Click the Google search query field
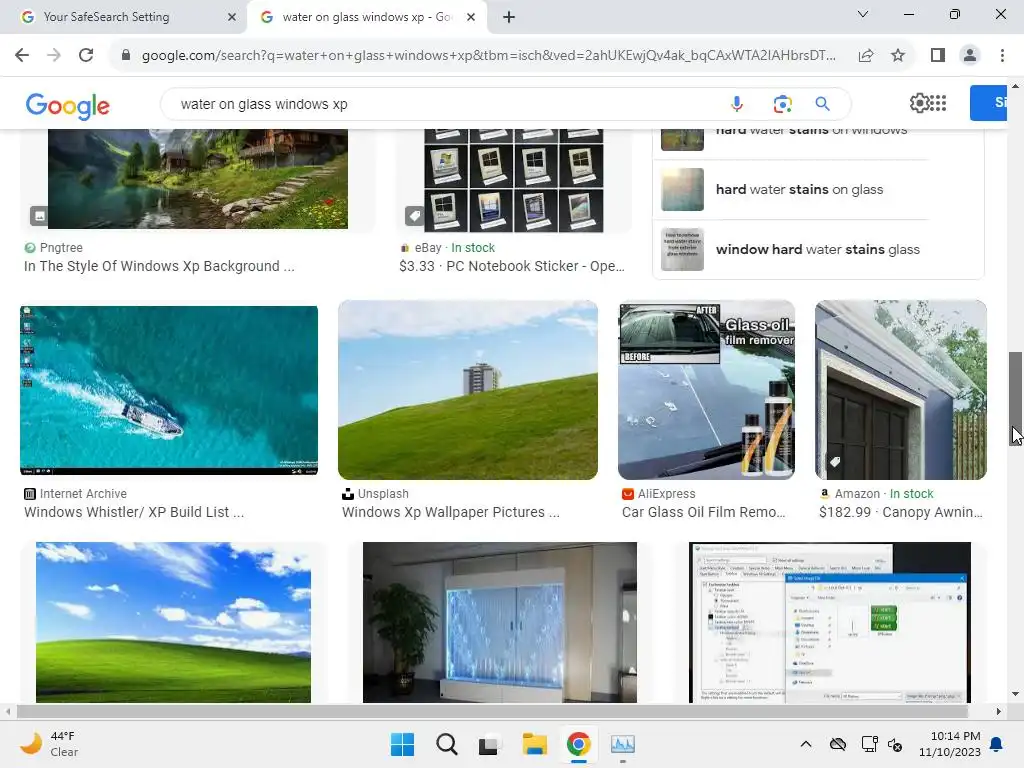The width and height of the screenshot is (1024, 768). click(x=444, y=104)
